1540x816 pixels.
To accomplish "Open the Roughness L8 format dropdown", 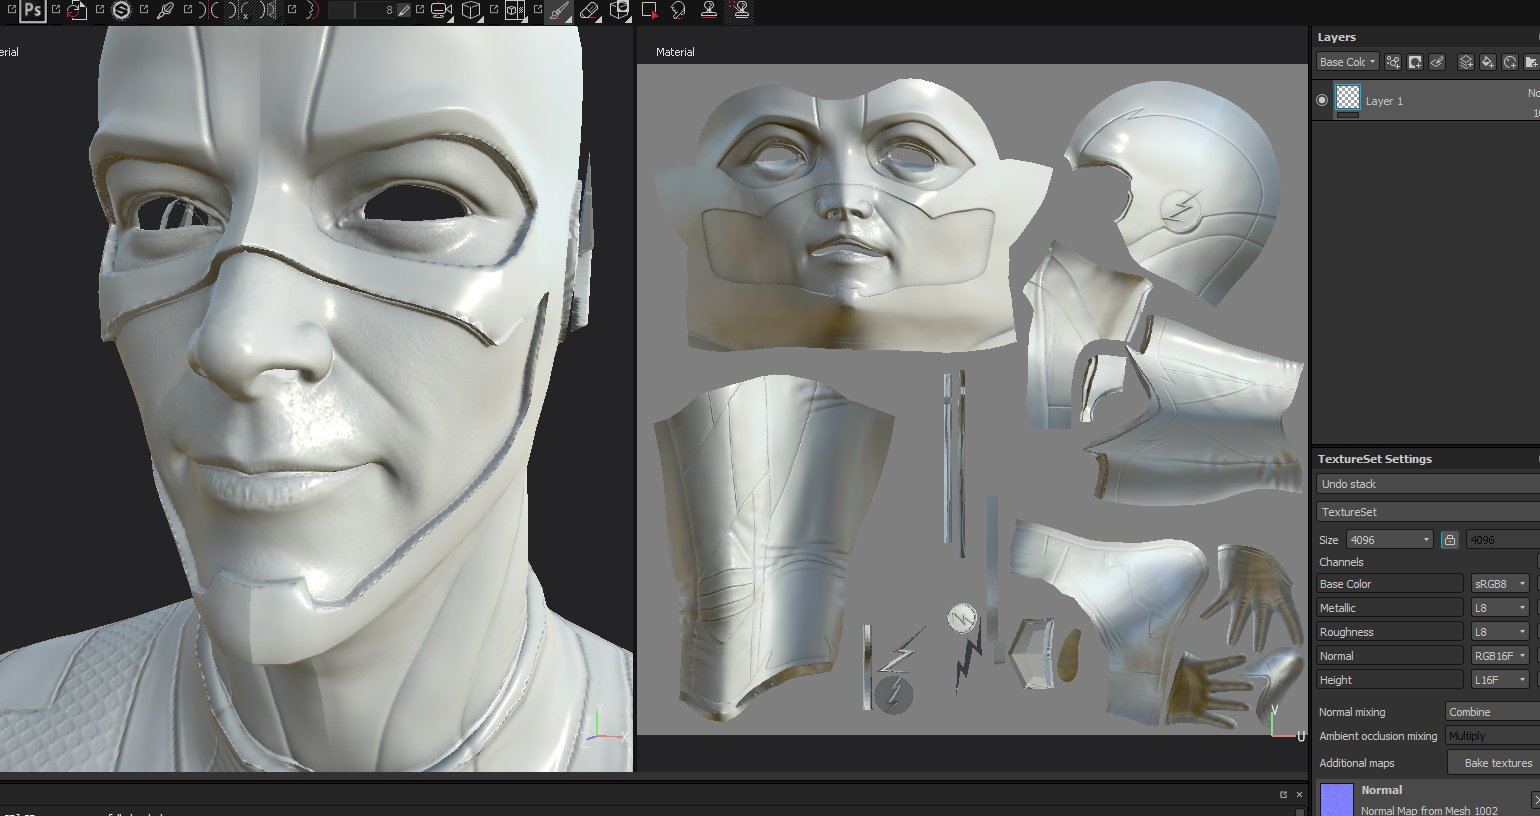I will [1501, 632].
